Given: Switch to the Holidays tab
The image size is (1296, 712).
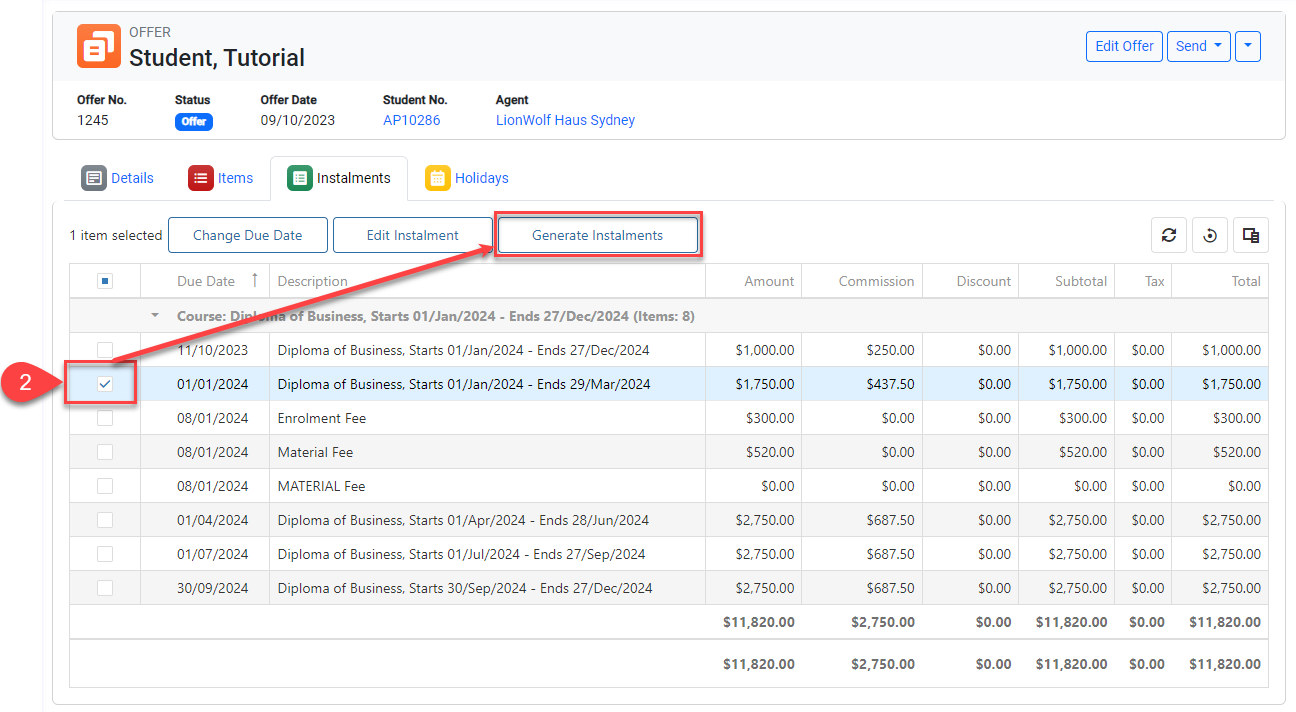Looking at the screenshot, I should pyautogui.click(x=481, y=178).
